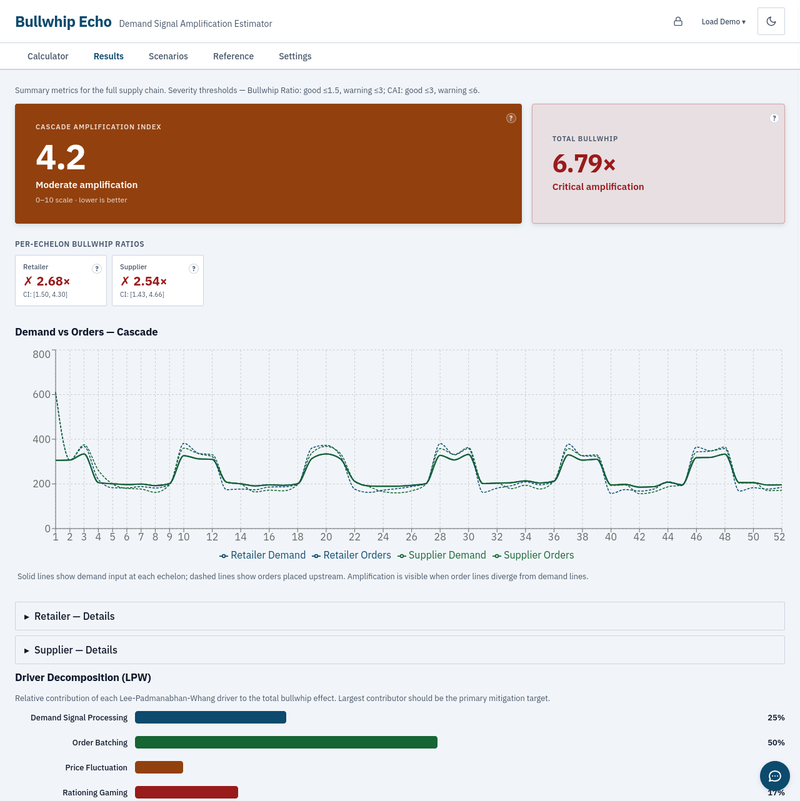The image size is (800, 801).
Task: Click the Rationing Gaming red bar
Action: click(x=186, y=792)
